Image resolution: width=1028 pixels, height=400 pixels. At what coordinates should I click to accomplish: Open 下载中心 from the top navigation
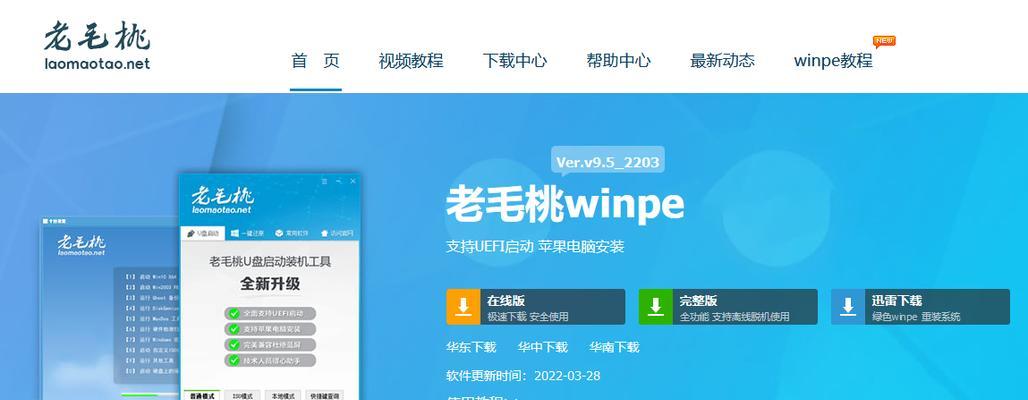(515, 61)
